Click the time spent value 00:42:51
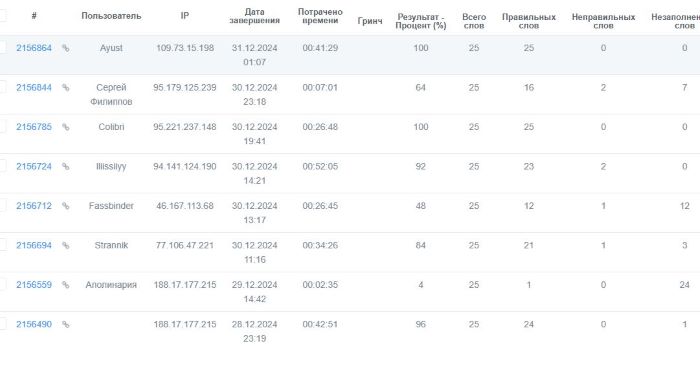 (x=320, y=324)
